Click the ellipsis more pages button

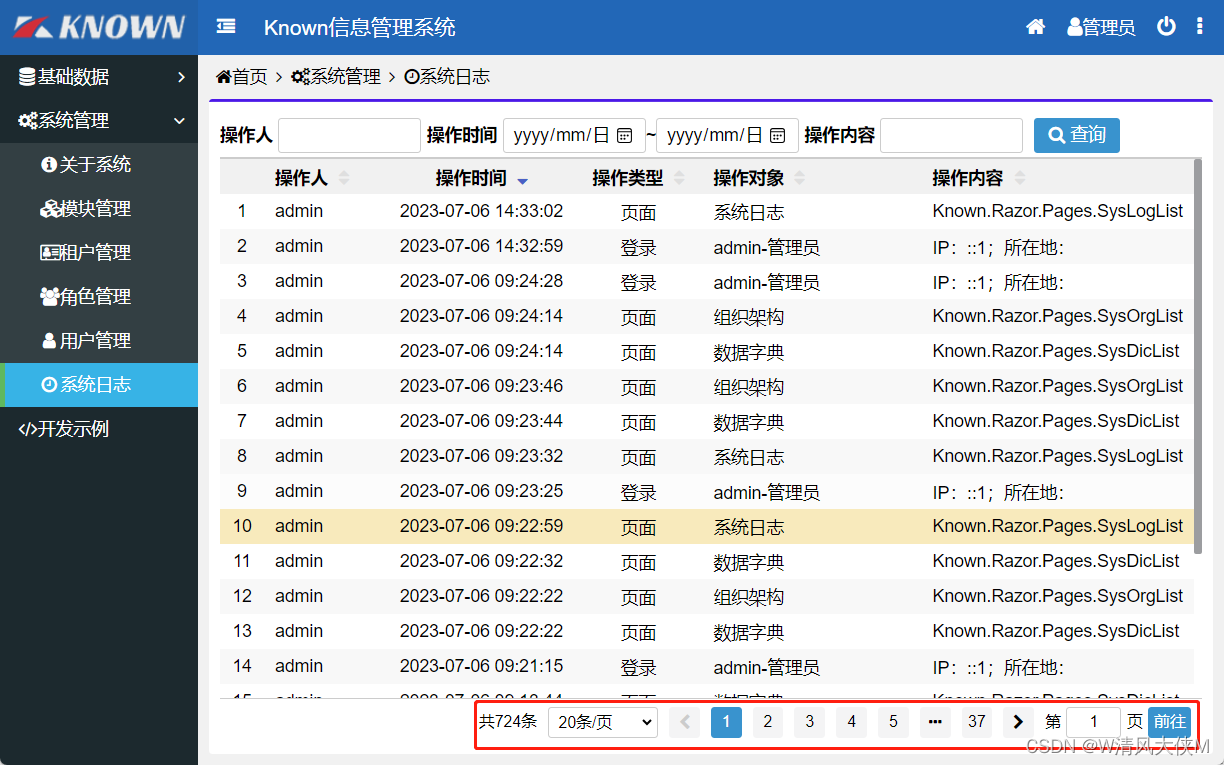point(935,722)
